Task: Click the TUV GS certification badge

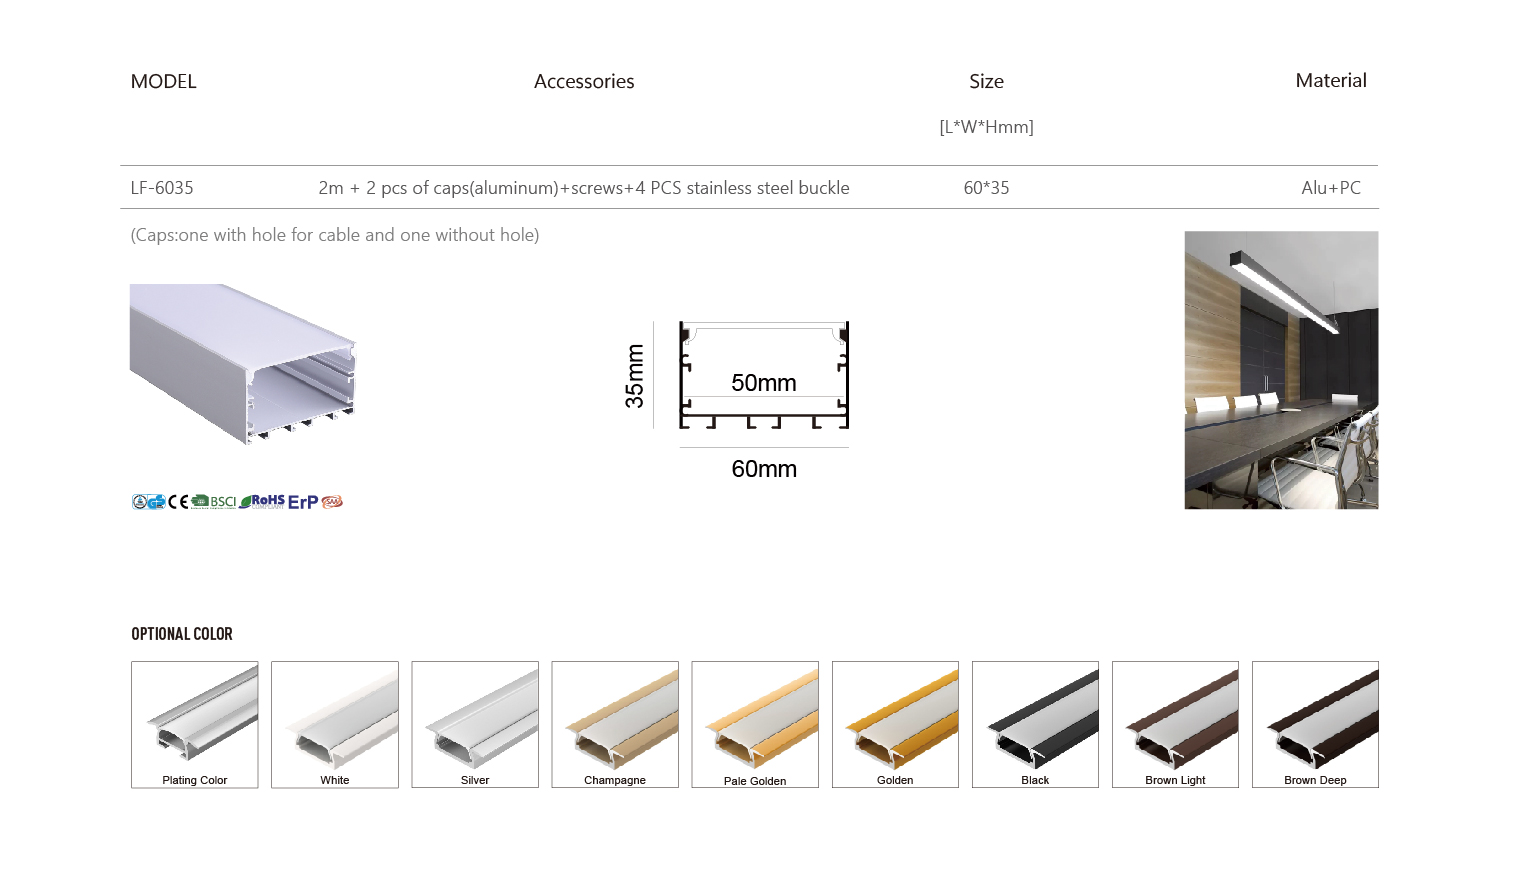Action: click(x=149, y=502)
